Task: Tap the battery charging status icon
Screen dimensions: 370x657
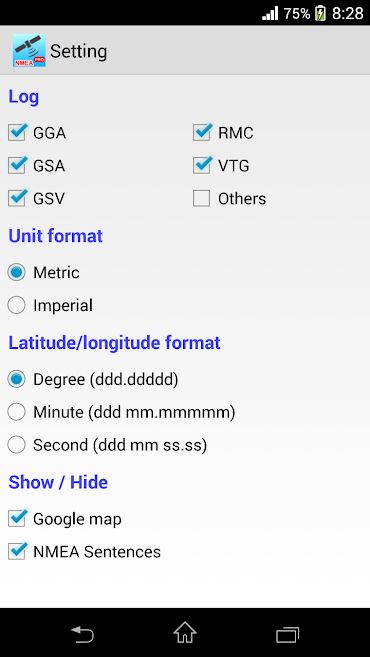Action: (320, 13)
